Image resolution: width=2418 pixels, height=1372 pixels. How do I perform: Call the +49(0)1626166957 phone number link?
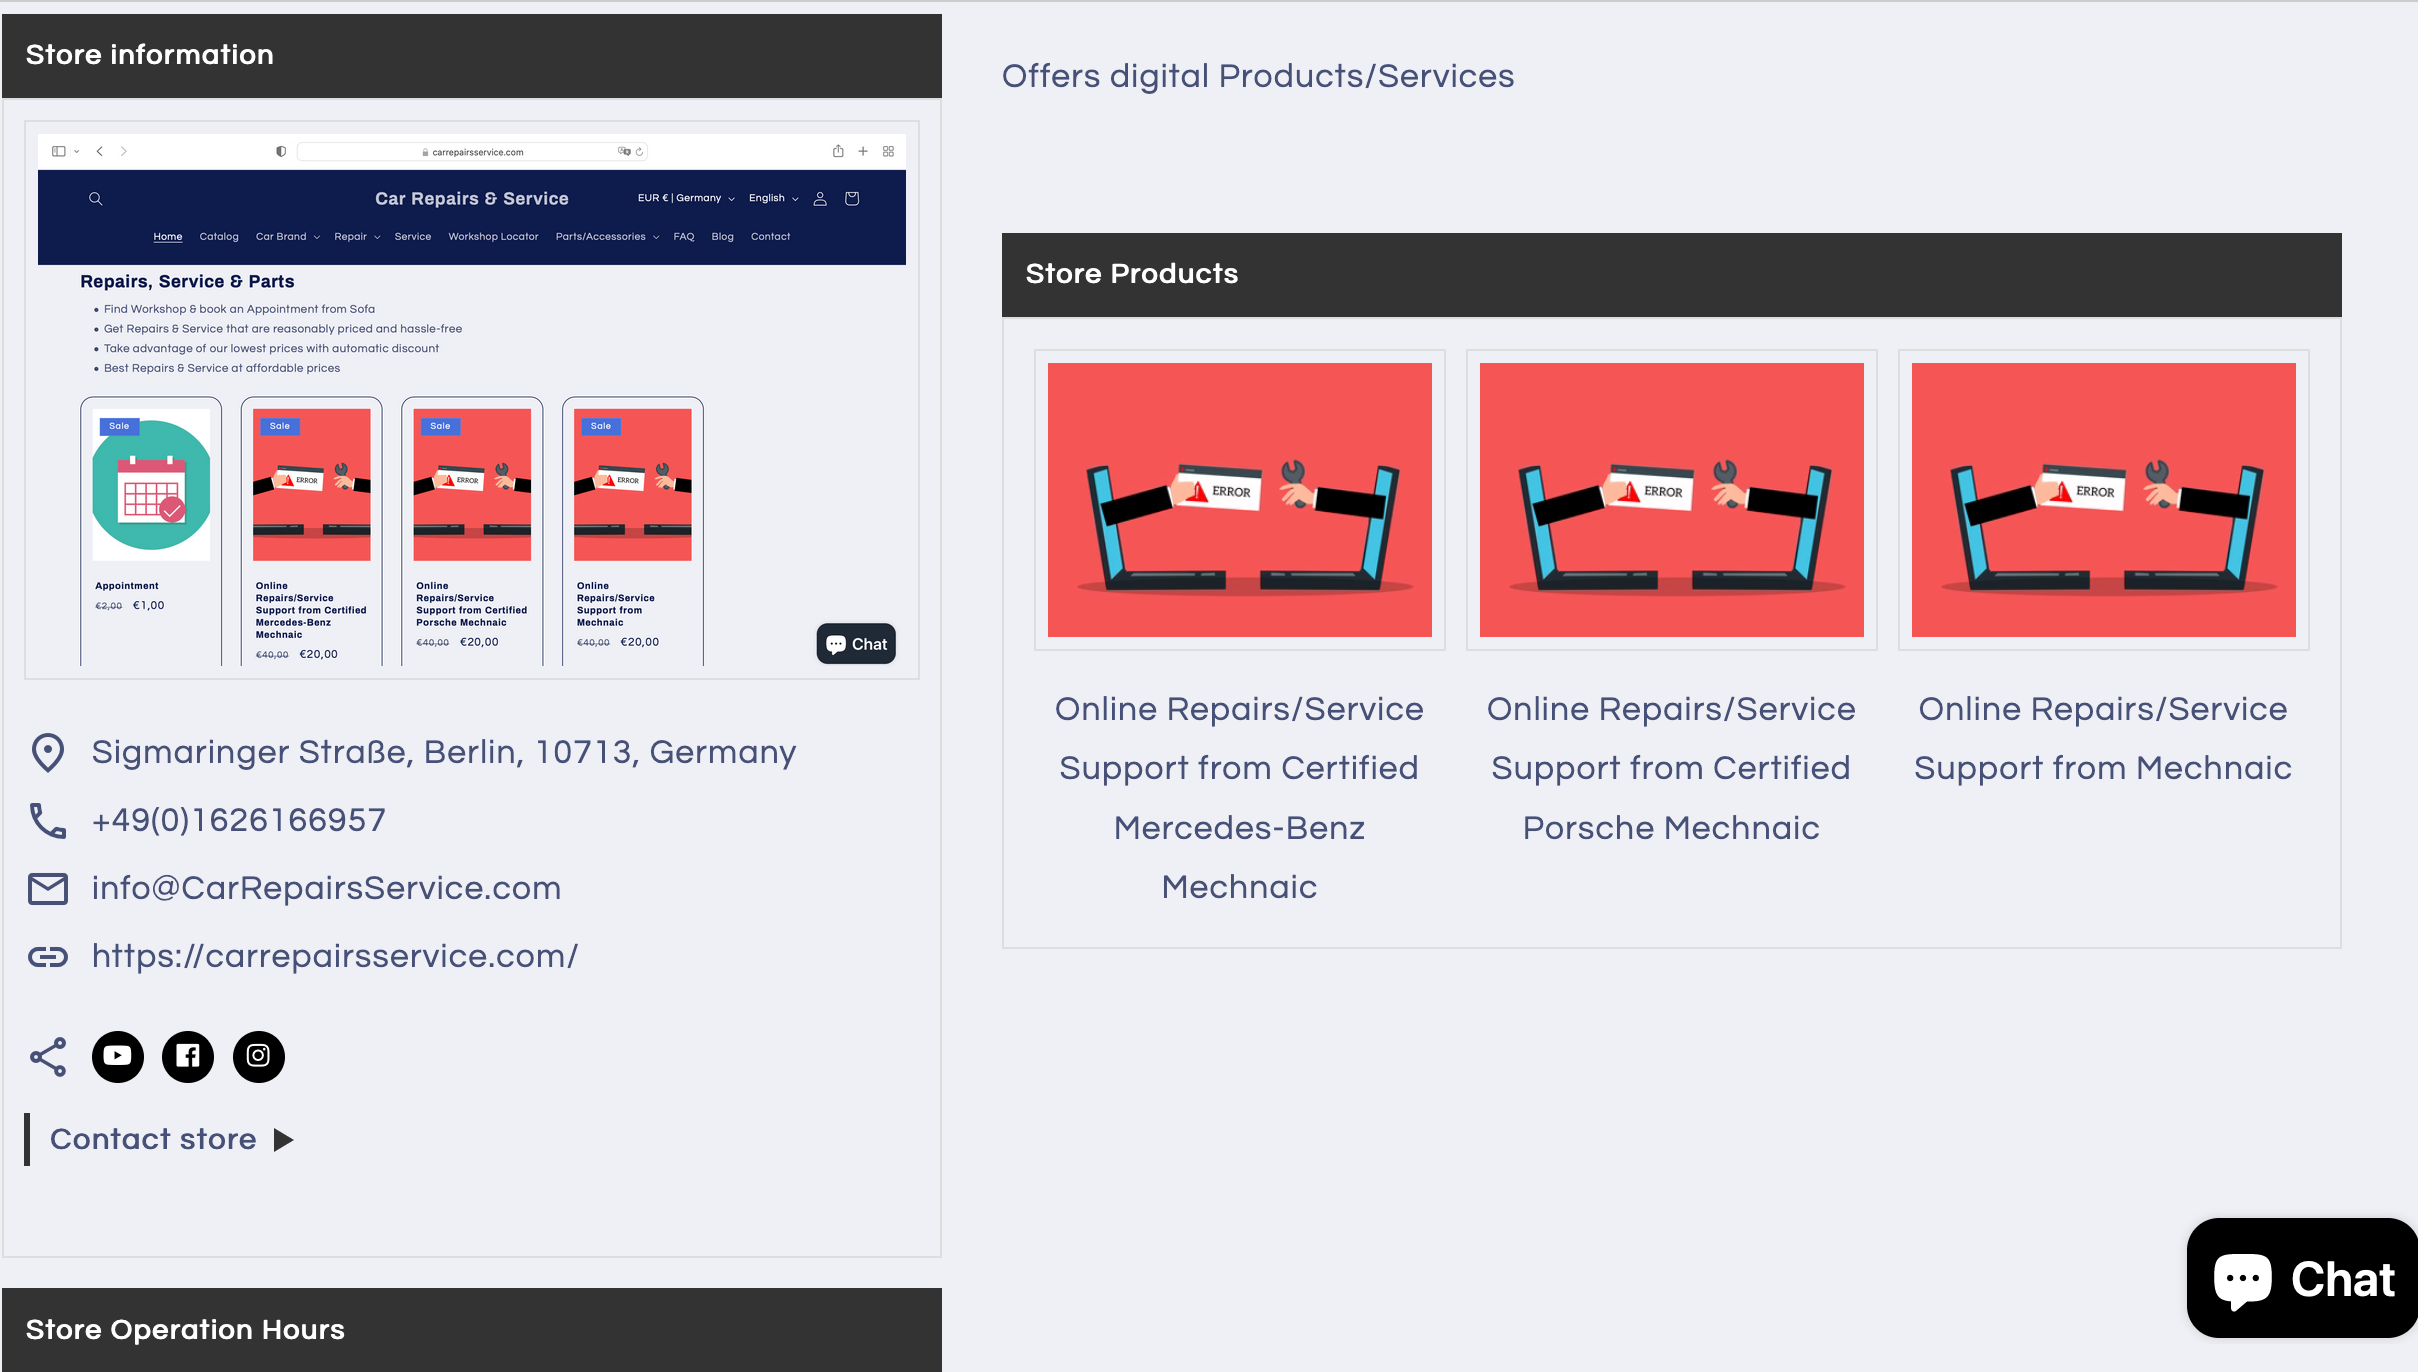click(x=238, y=820)
